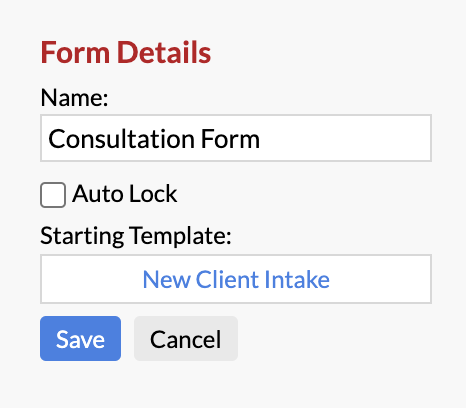Change the starting template from New Client Intake
The image size is (466, 408).
point(236,279)
